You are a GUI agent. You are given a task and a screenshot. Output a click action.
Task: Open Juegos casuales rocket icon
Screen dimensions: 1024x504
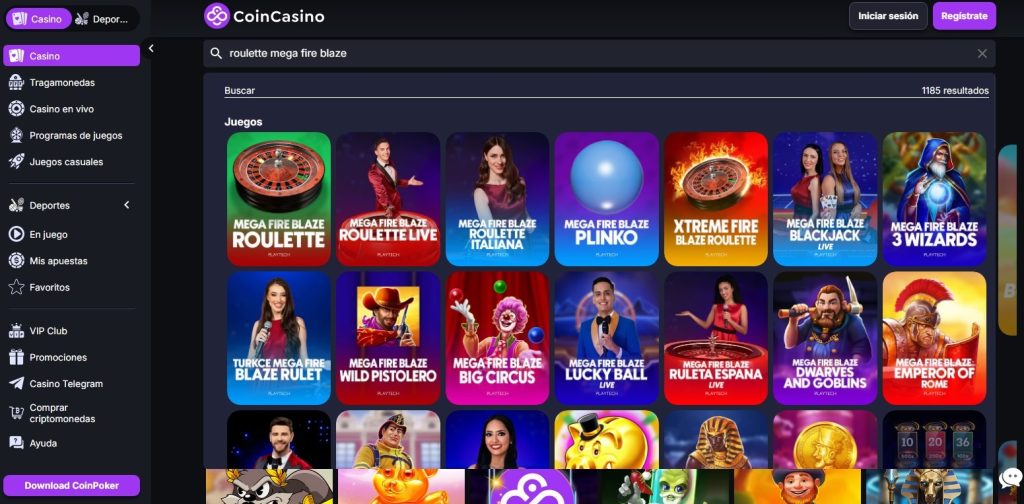(16, 162)
